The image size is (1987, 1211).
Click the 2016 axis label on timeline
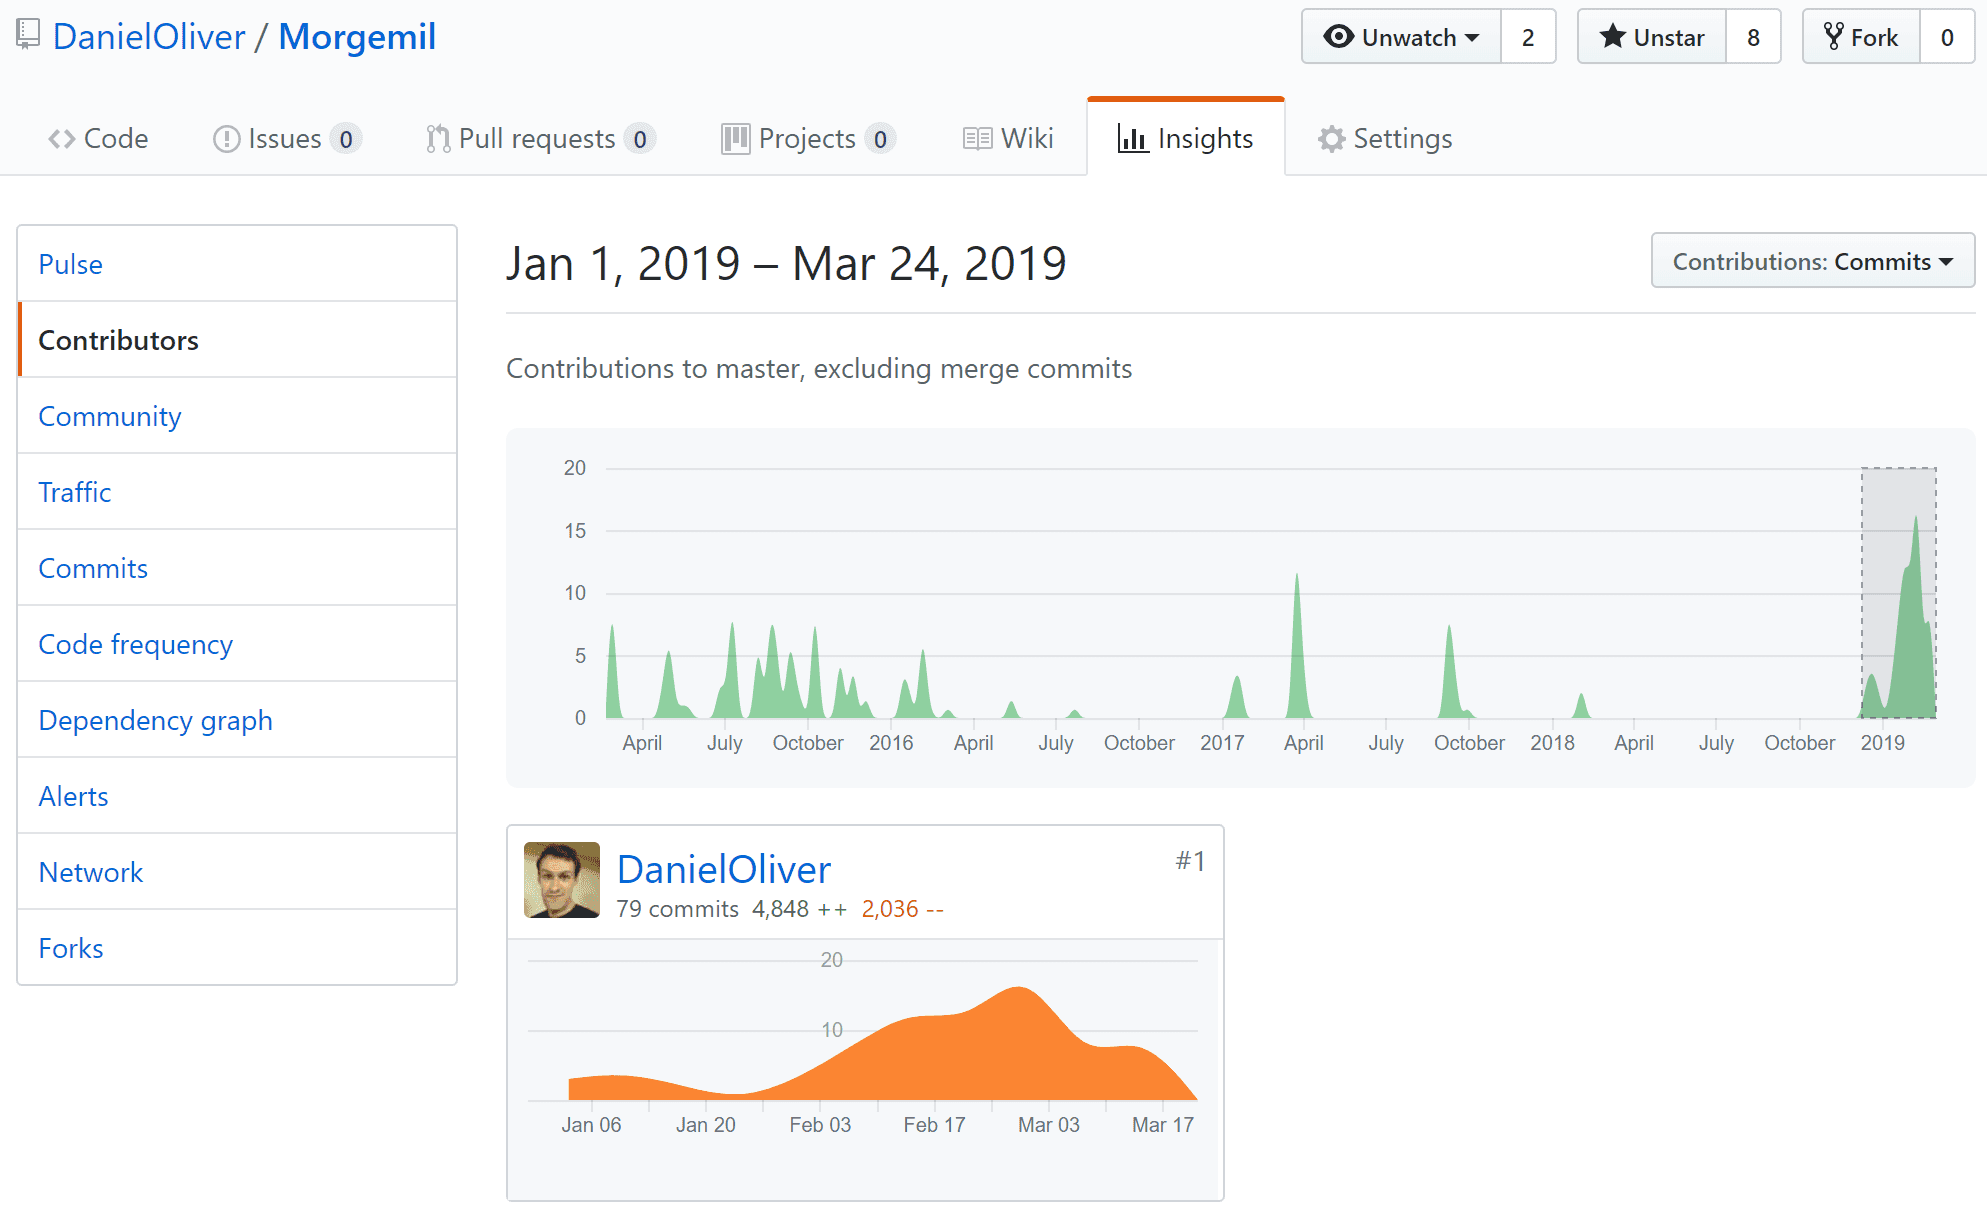(891, 743)
